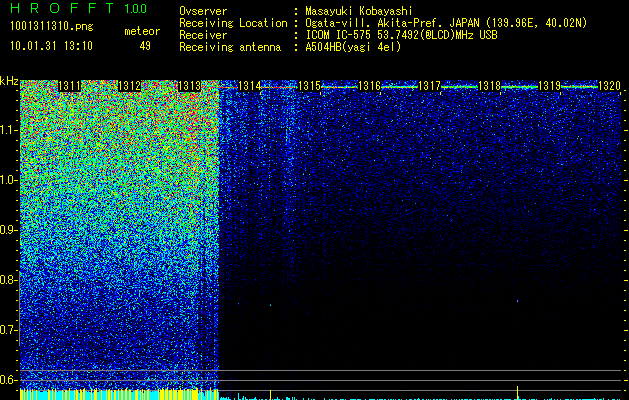
Task: Click the 1320 time marker
Action: click(x=609, y=86)
